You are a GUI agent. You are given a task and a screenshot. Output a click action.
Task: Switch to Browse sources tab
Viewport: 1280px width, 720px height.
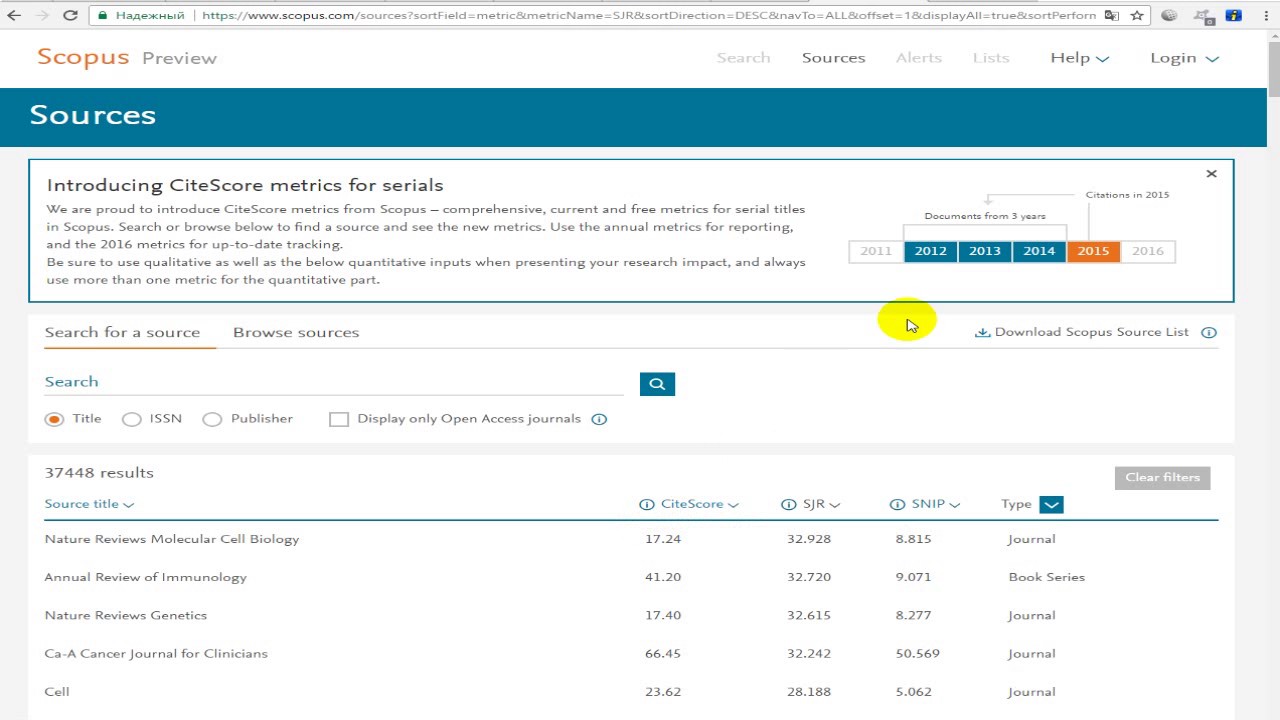click(296, 332)
